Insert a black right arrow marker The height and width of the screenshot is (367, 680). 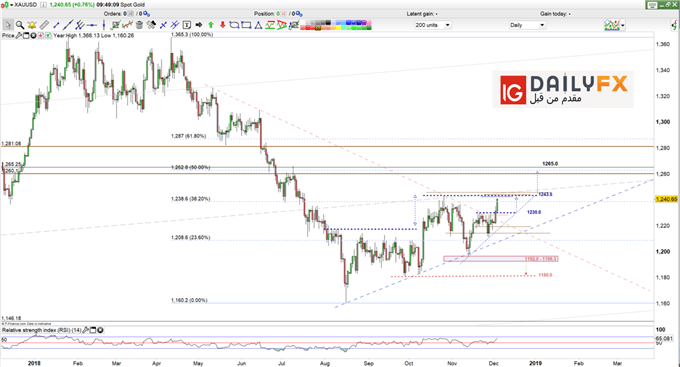pos(199,25)
